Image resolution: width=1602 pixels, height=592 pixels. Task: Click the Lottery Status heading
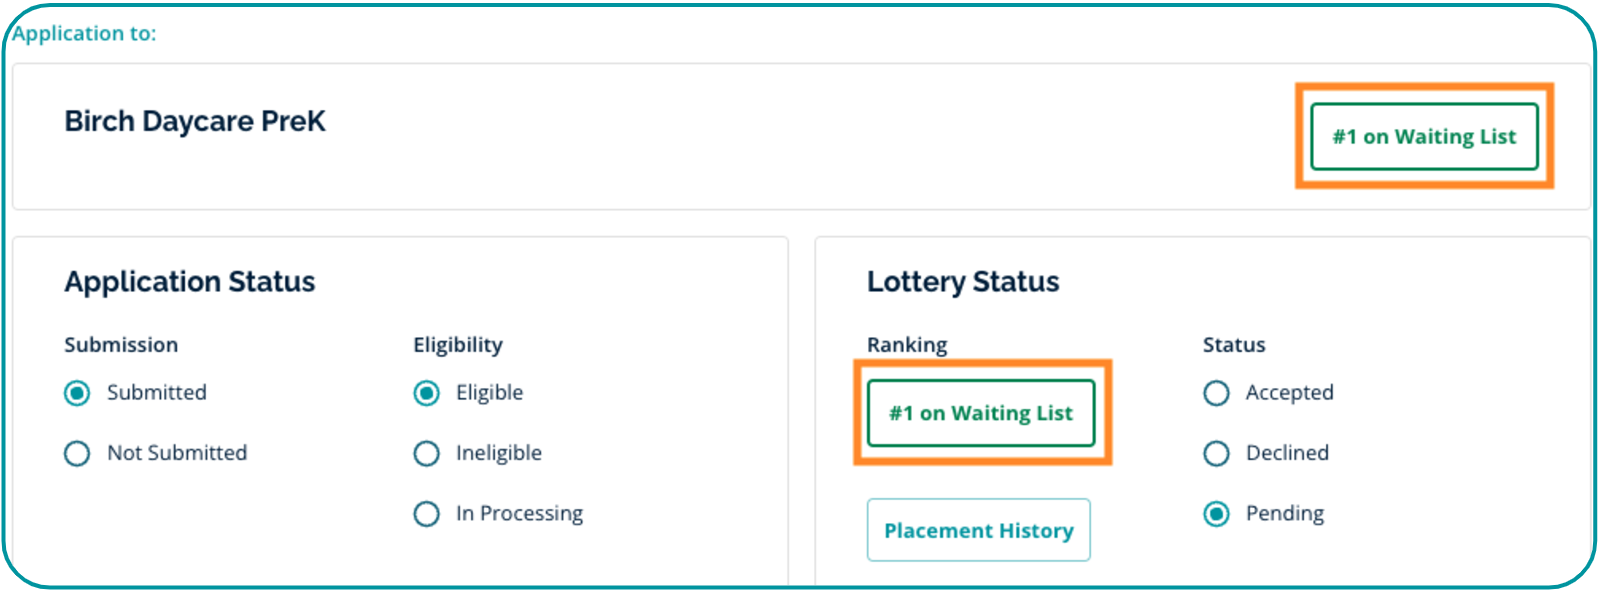[x=963, y=282]
